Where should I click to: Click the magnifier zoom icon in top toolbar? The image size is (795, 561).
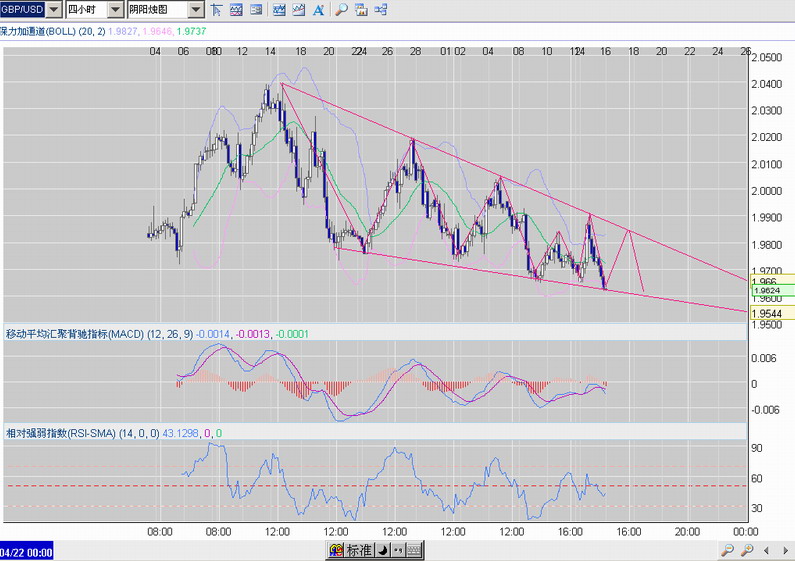[x=341, y=10]
